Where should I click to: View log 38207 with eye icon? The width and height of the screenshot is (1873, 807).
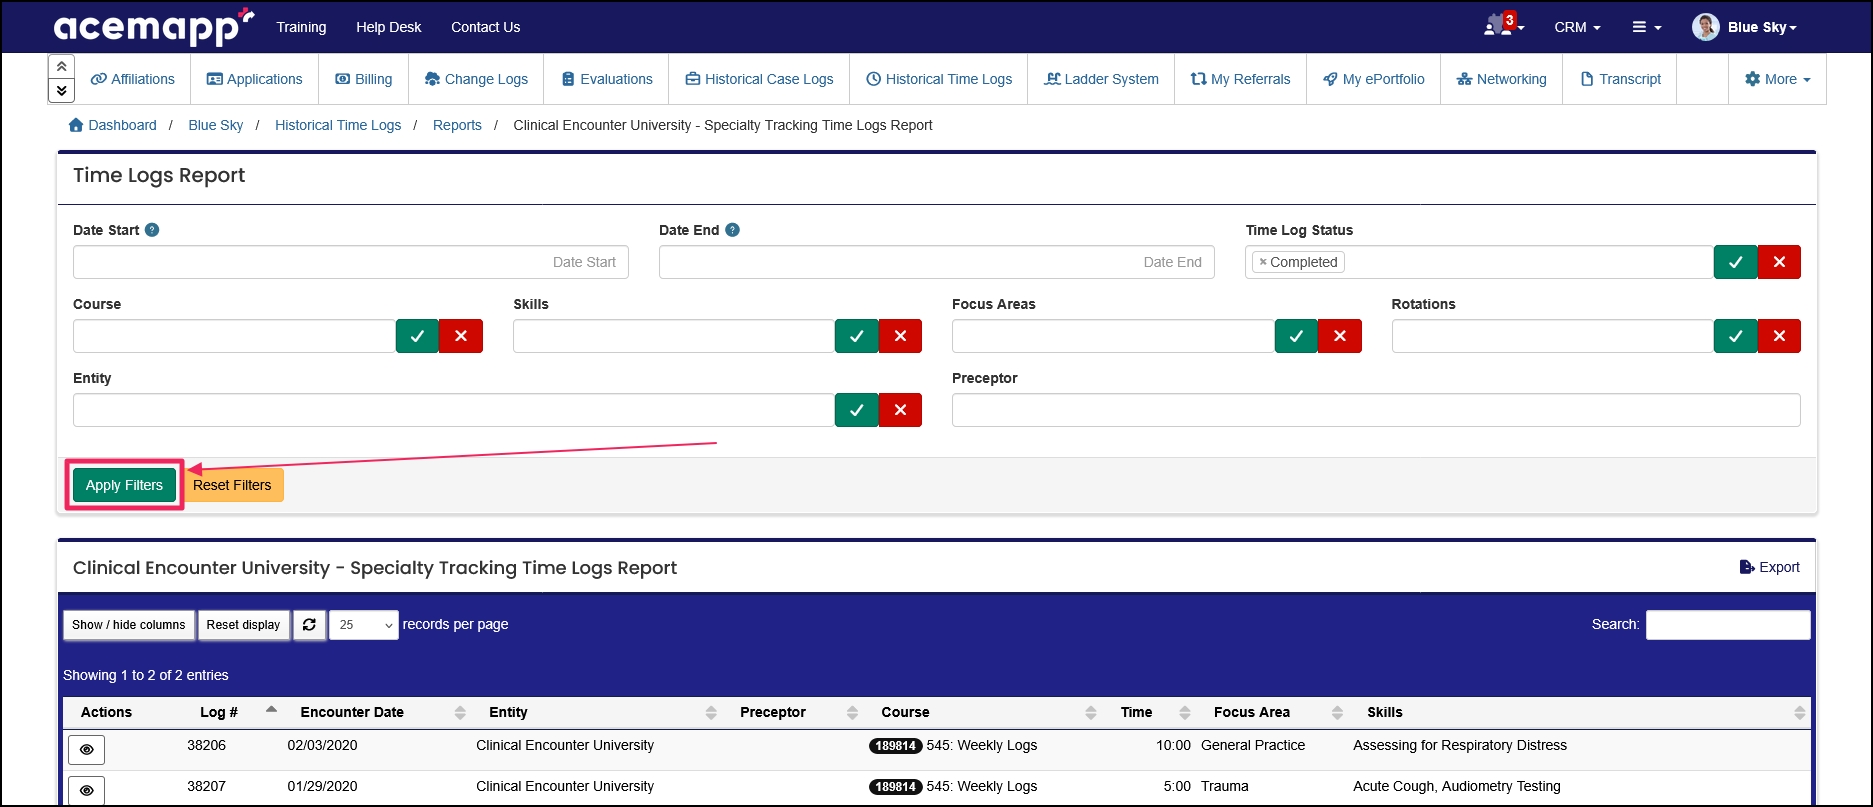point(86,790)
